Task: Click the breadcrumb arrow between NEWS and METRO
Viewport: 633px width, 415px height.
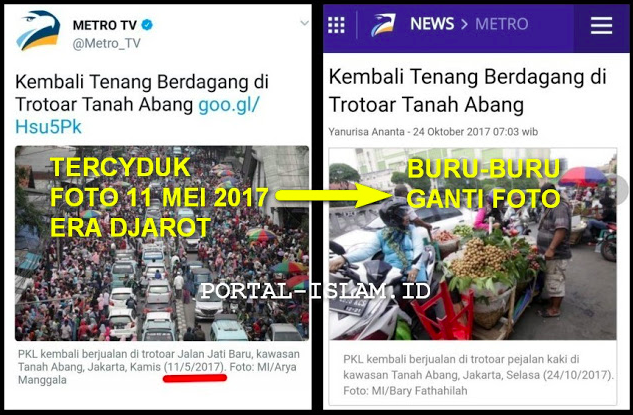Action: tap(464, 24)
